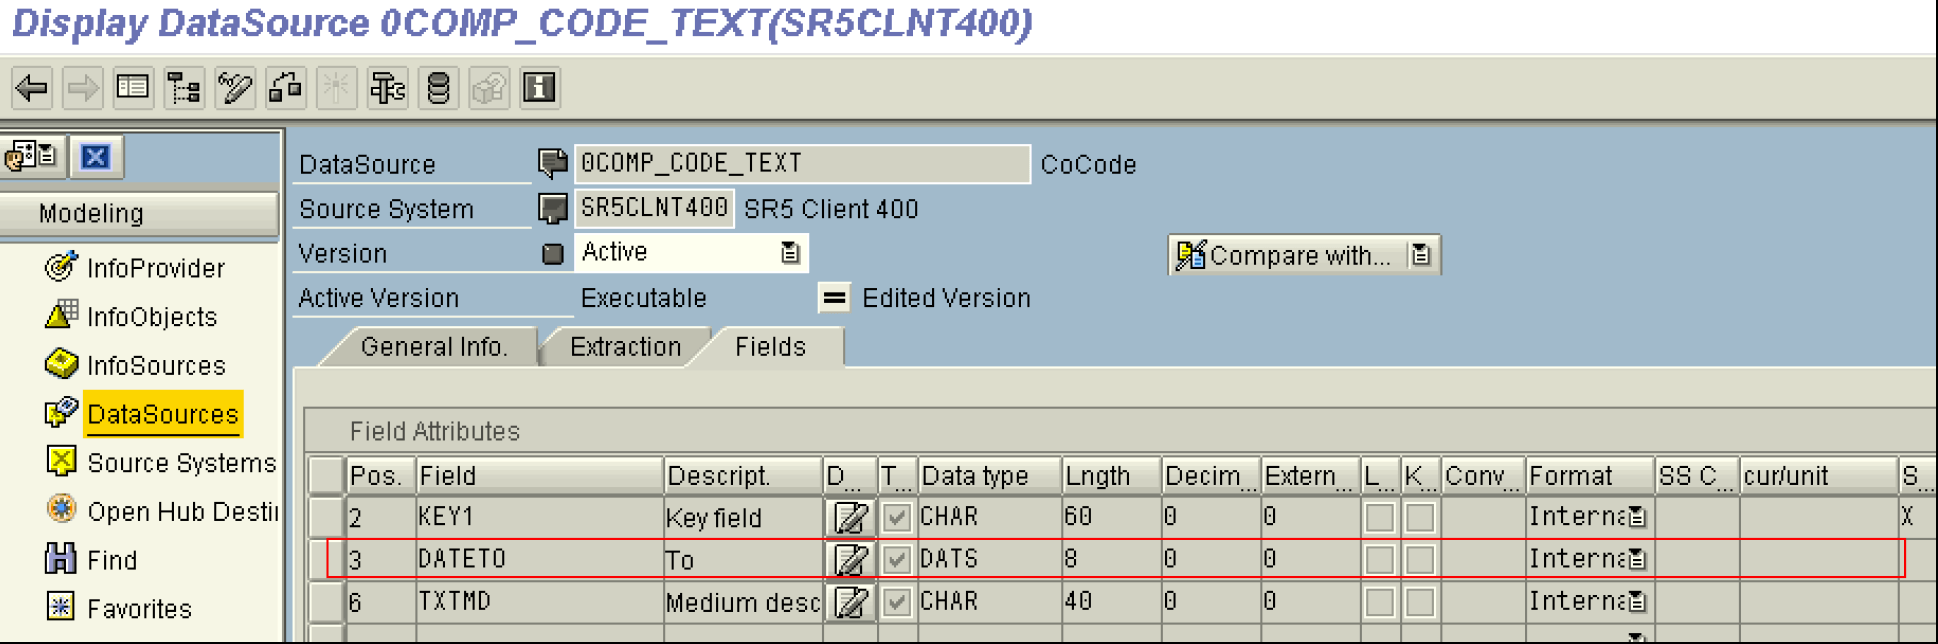The width and height of the screenshot is (1938, 644).
Task: Open detail editor icon for KEY1 row
Action: click(x=851, y=518)
